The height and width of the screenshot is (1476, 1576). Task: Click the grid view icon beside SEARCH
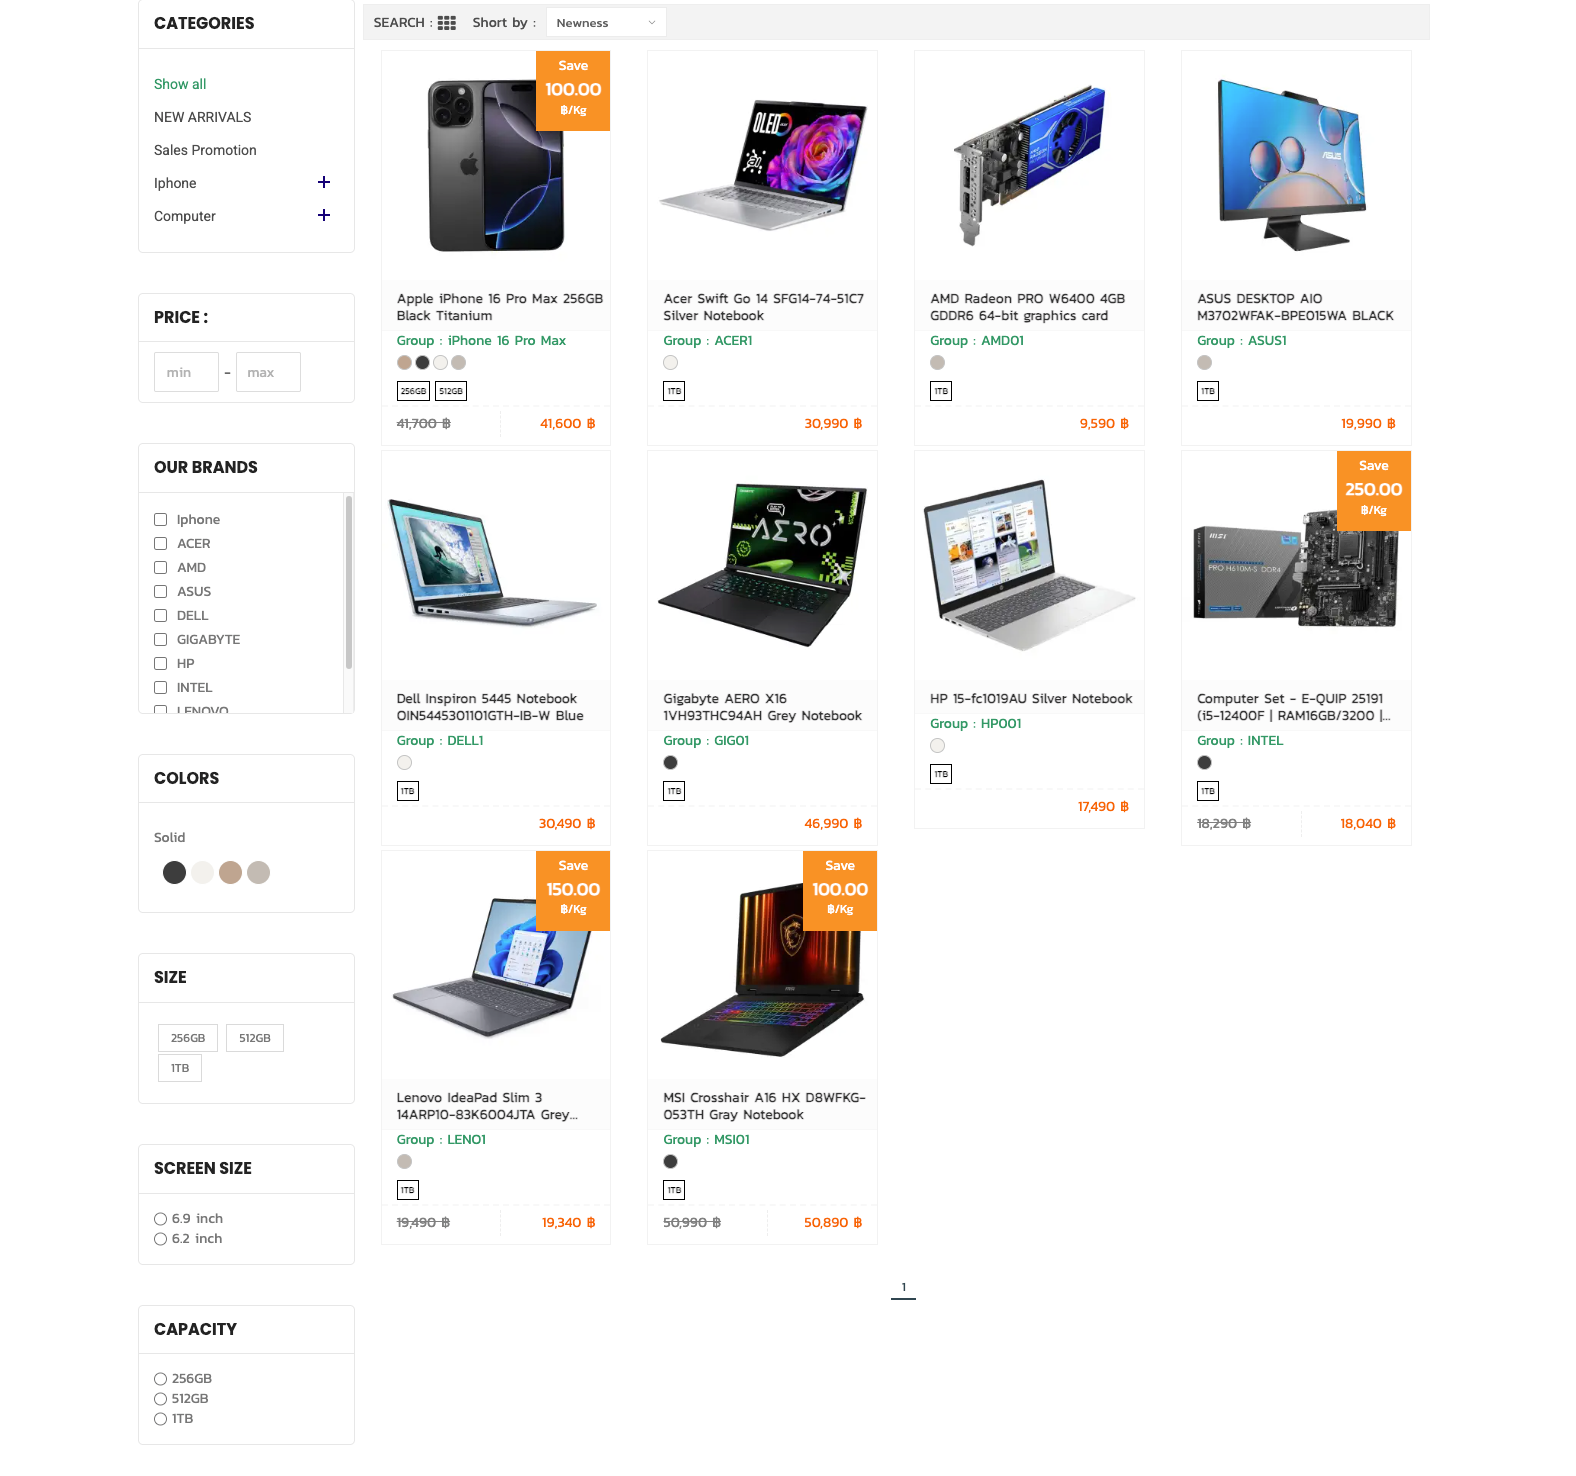click(x=447, y=23)
